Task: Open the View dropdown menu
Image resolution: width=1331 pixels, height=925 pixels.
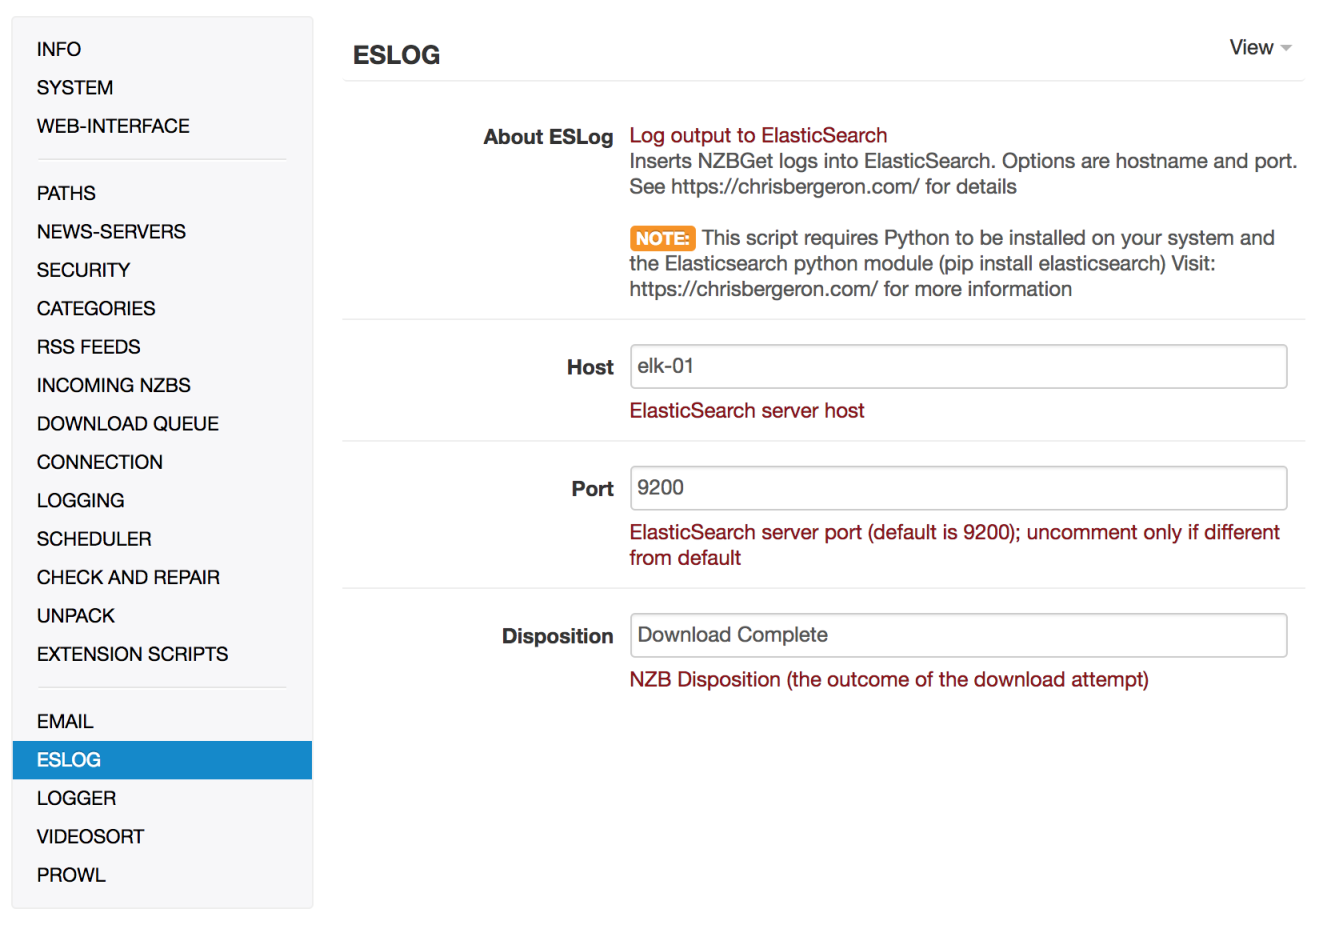Action: point(1259,48)
